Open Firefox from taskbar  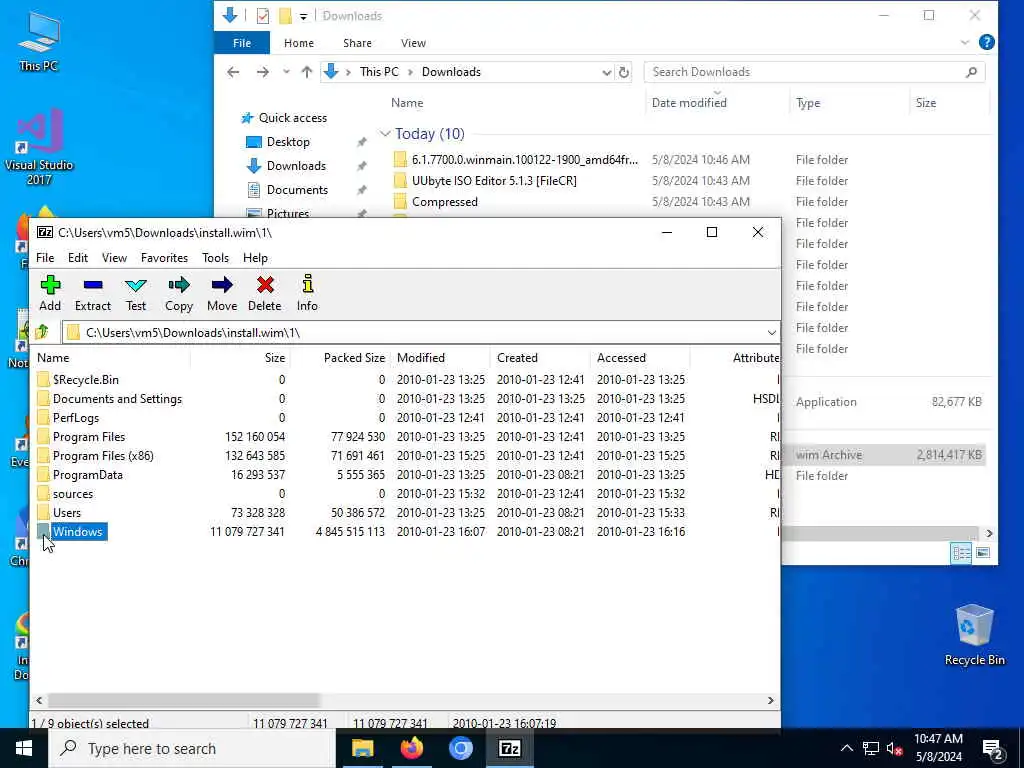click(x=411, y=748)
